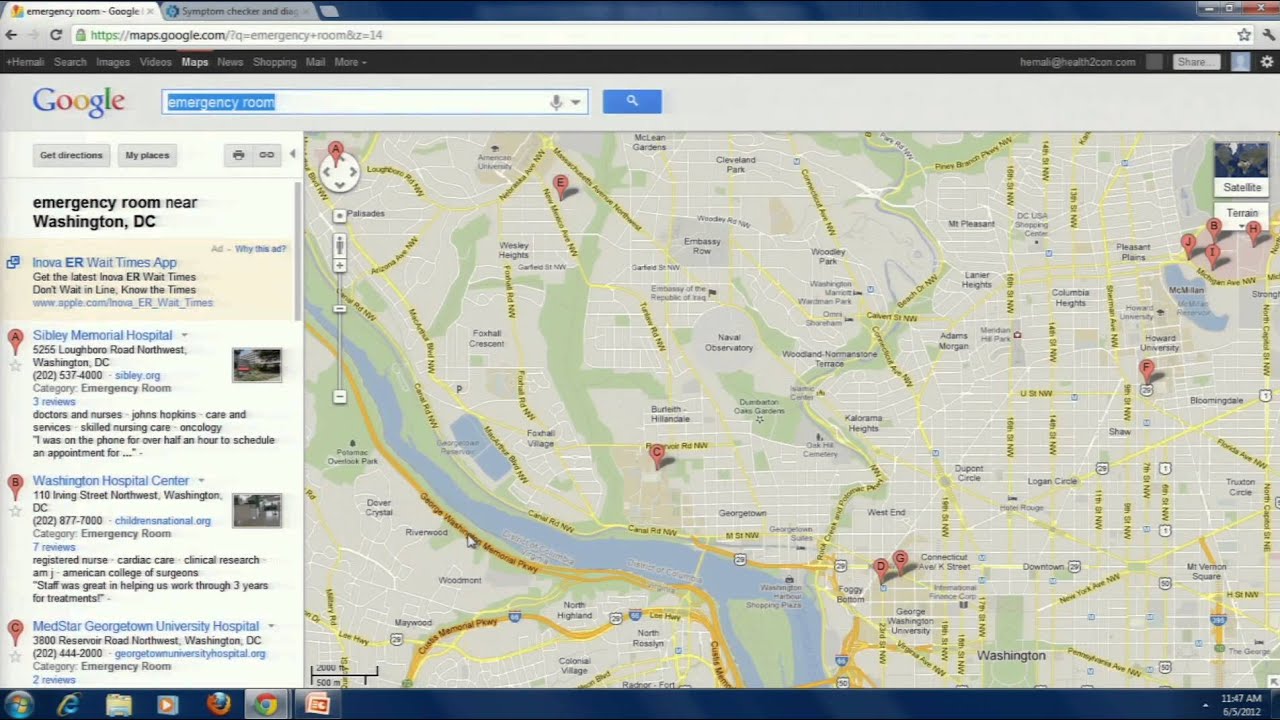This screenshot has width=1280, height=720.
Task: Click map marker F near Howard University
Action: click(x=1147, y=370)
